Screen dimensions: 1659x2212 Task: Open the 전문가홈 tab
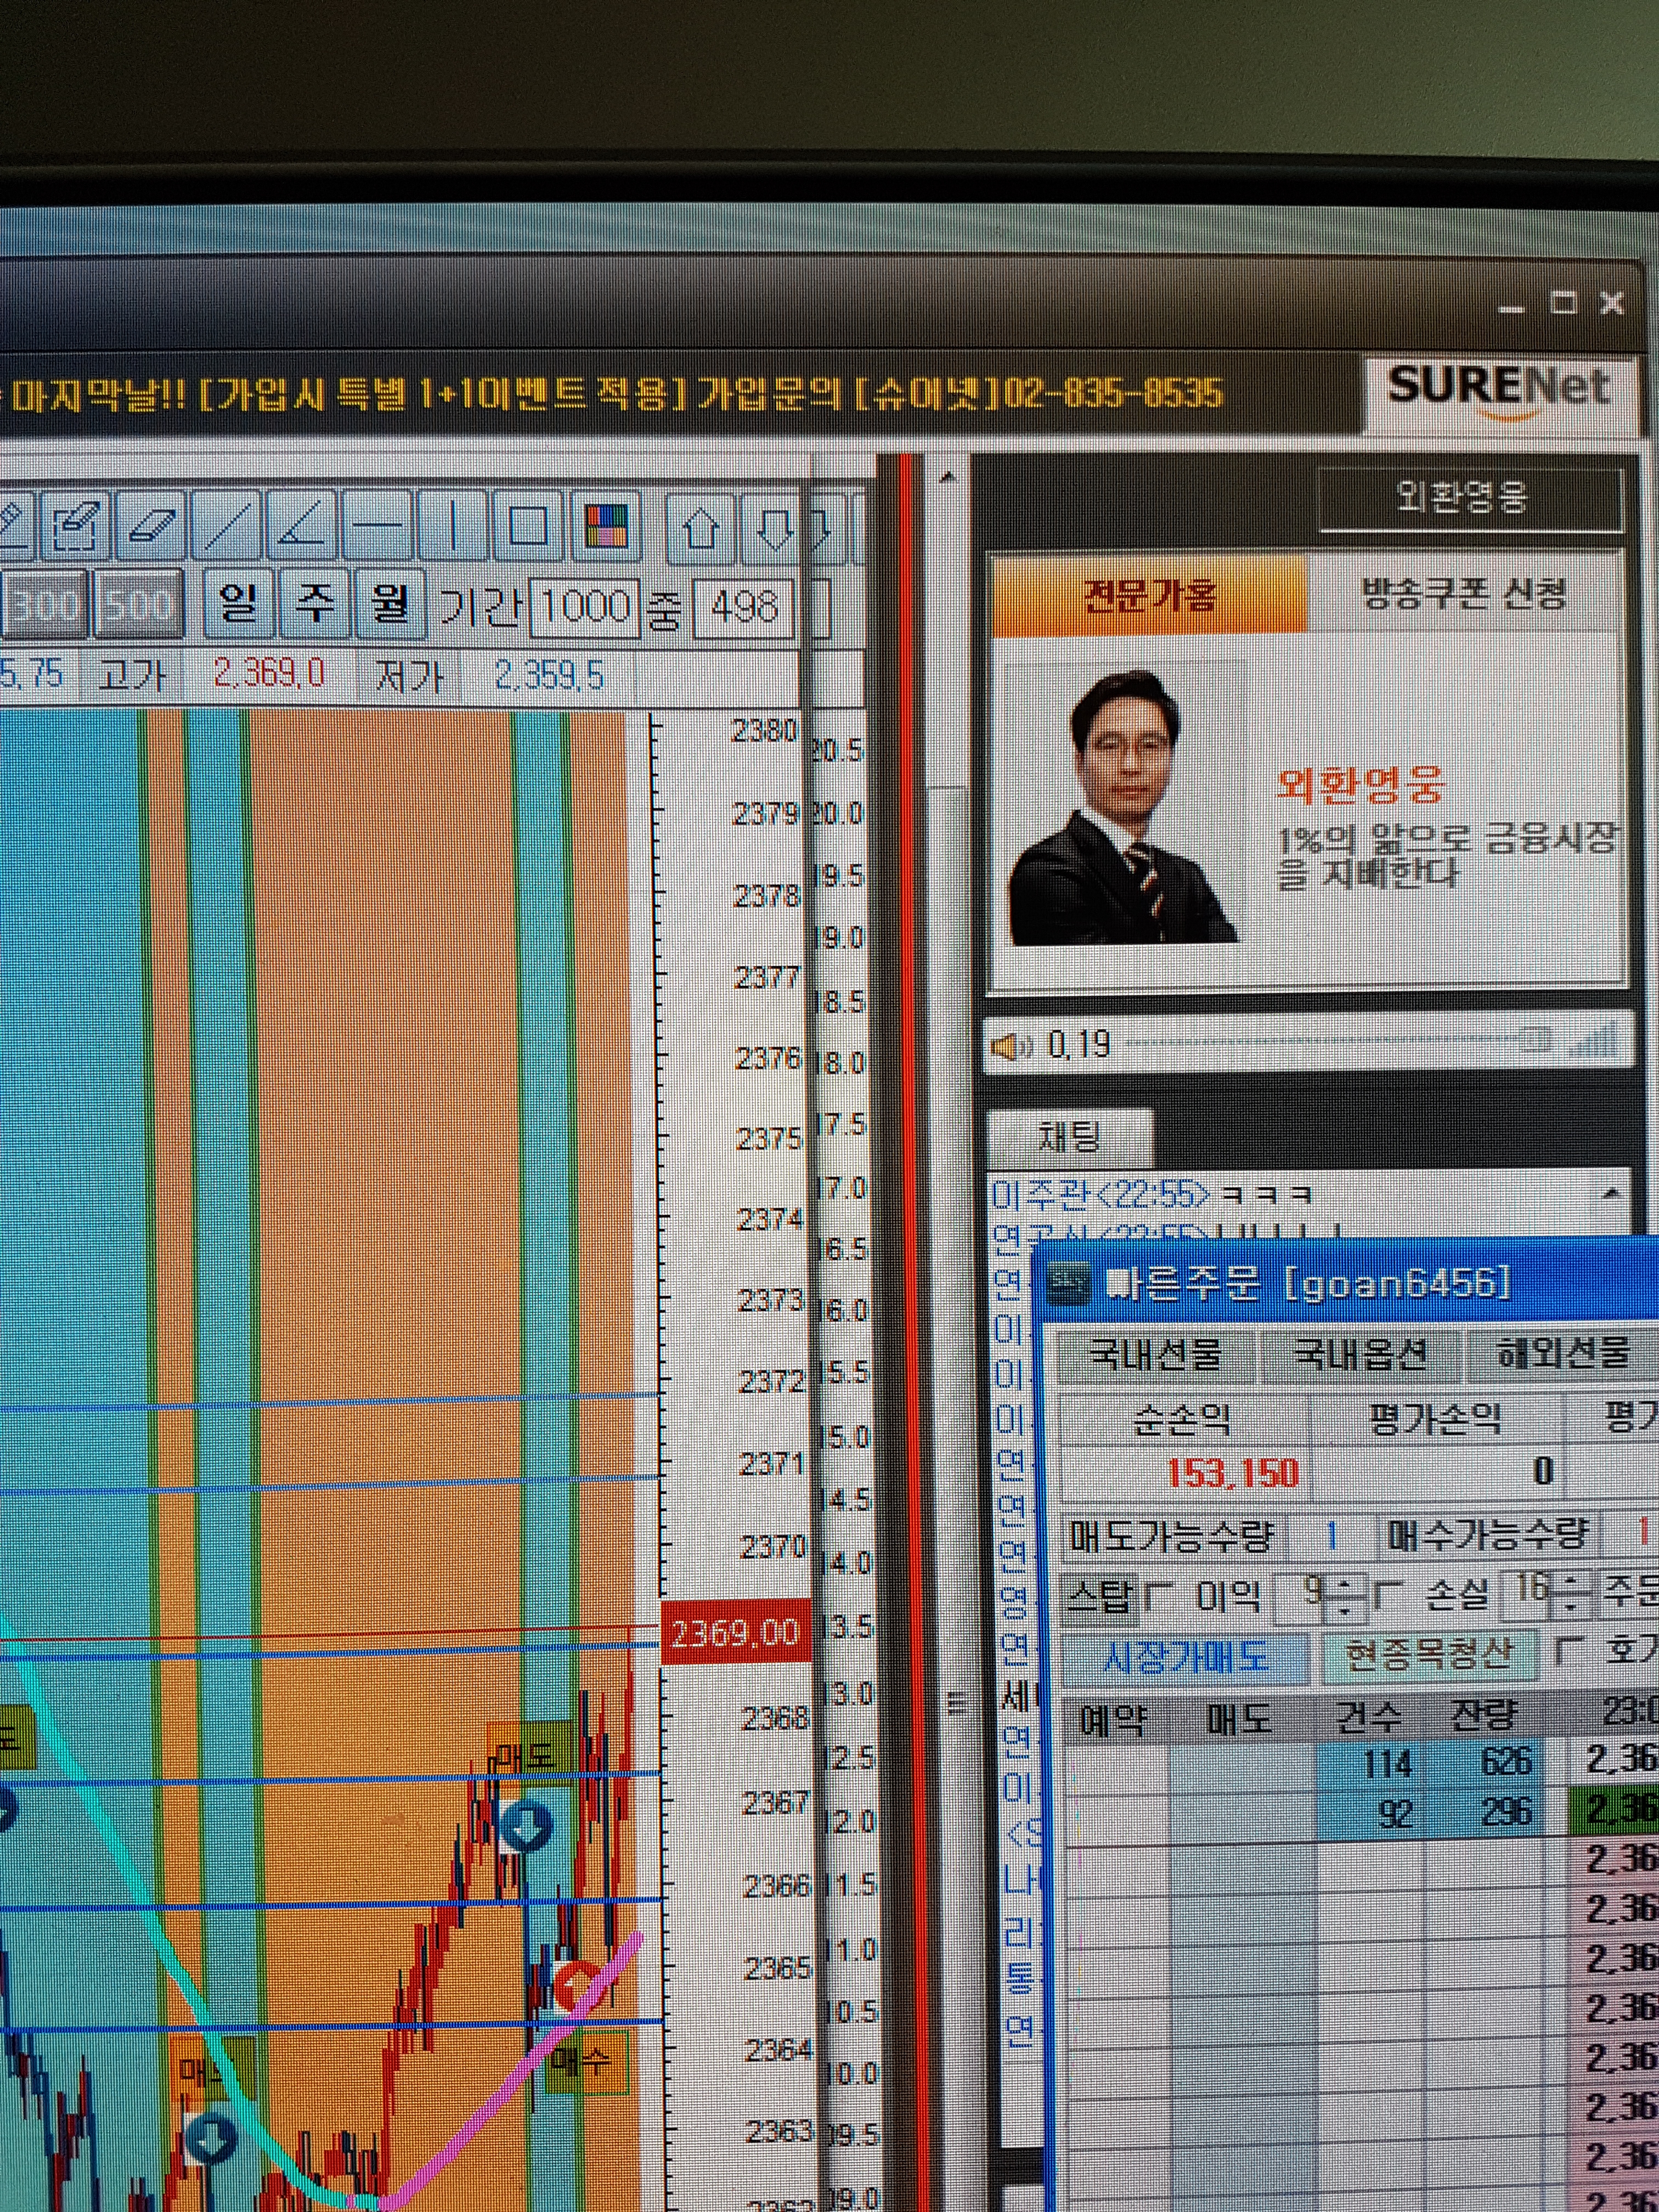(1149, 595)
